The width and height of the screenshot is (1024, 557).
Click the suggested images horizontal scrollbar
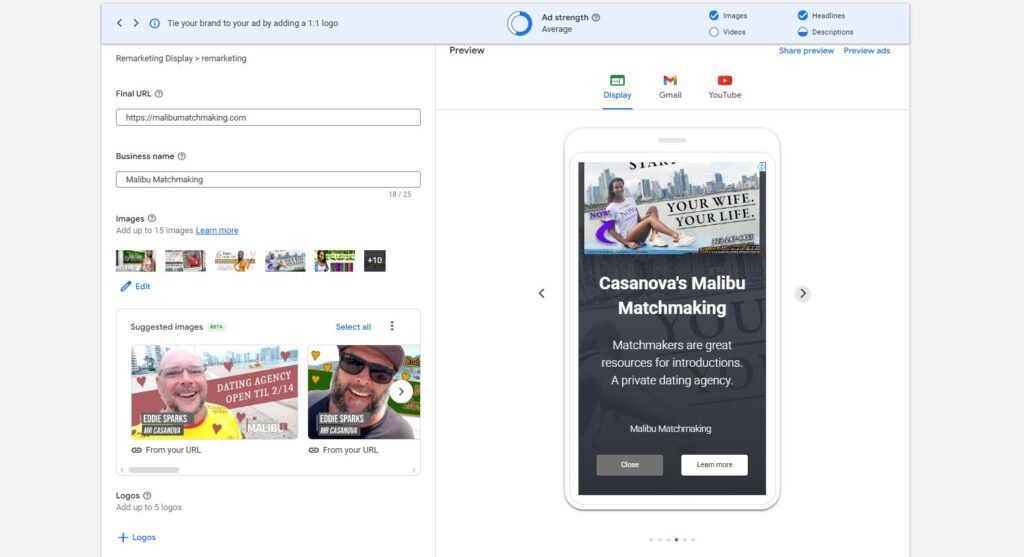tap(153, 470)
